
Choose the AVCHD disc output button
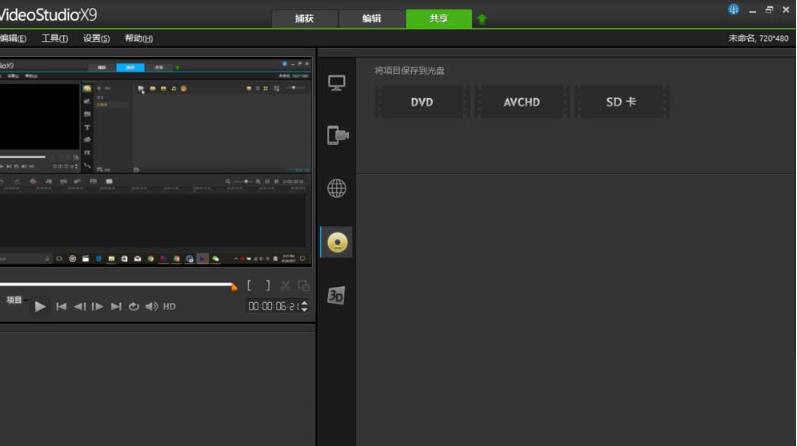(522, 102)
